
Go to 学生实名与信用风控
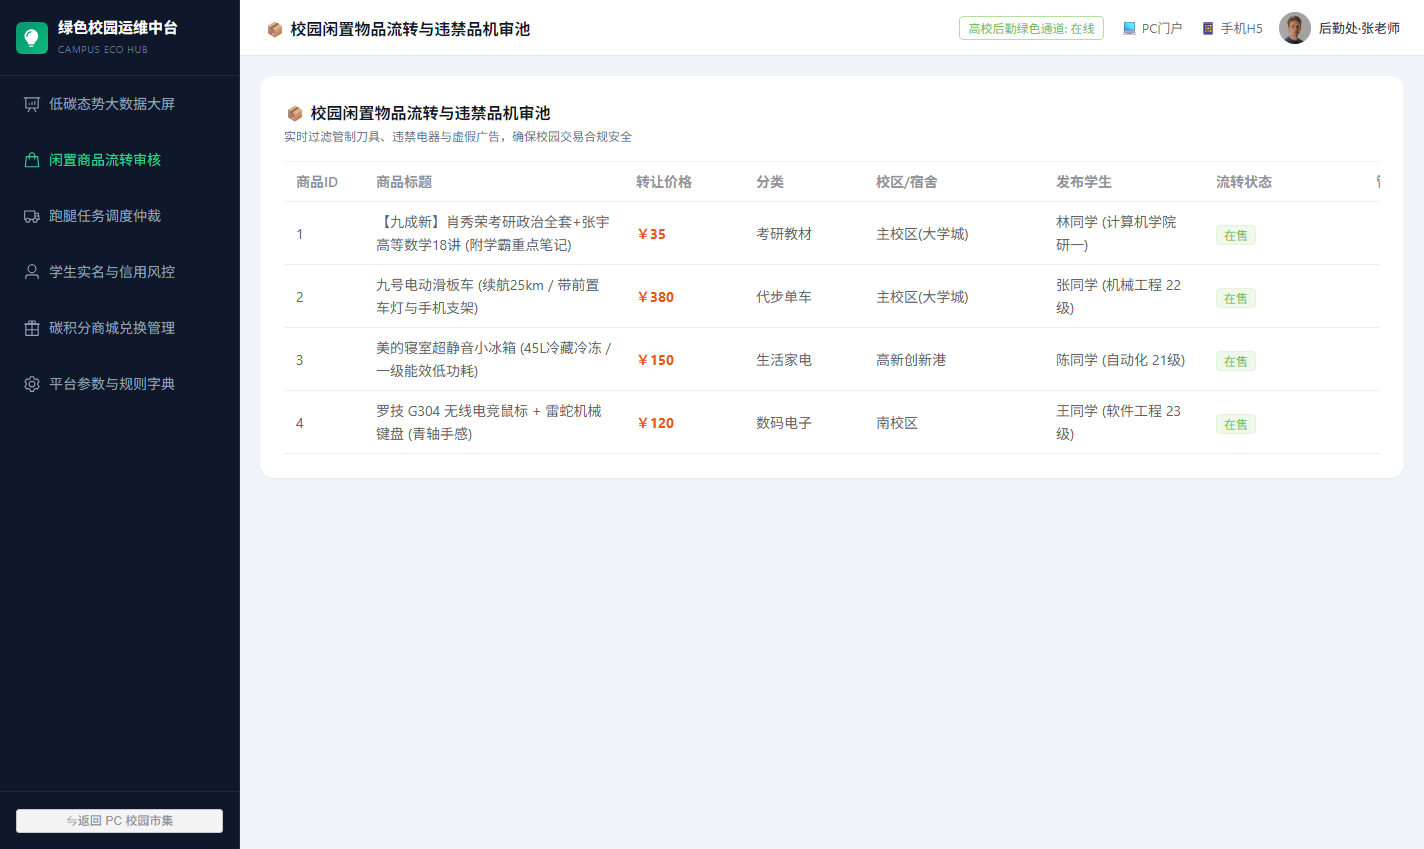click(x=120, y=272)
